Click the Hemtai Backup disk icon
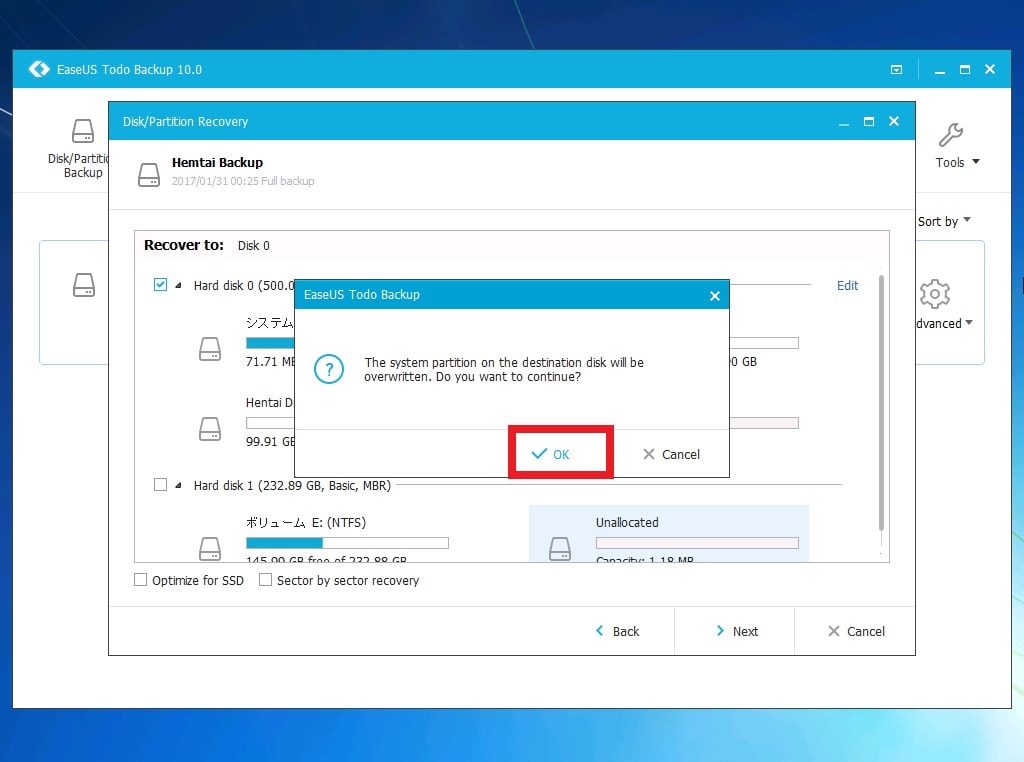The height and width of the screenshot is (762, 1024). click(x=149, y=174)
